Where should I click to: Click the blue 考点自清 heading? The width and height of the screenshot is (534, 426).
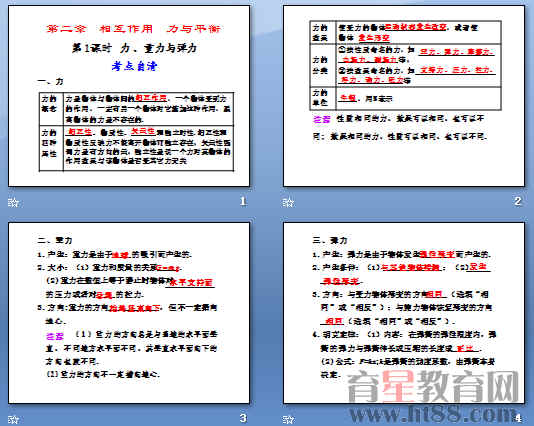coord(134,66)
